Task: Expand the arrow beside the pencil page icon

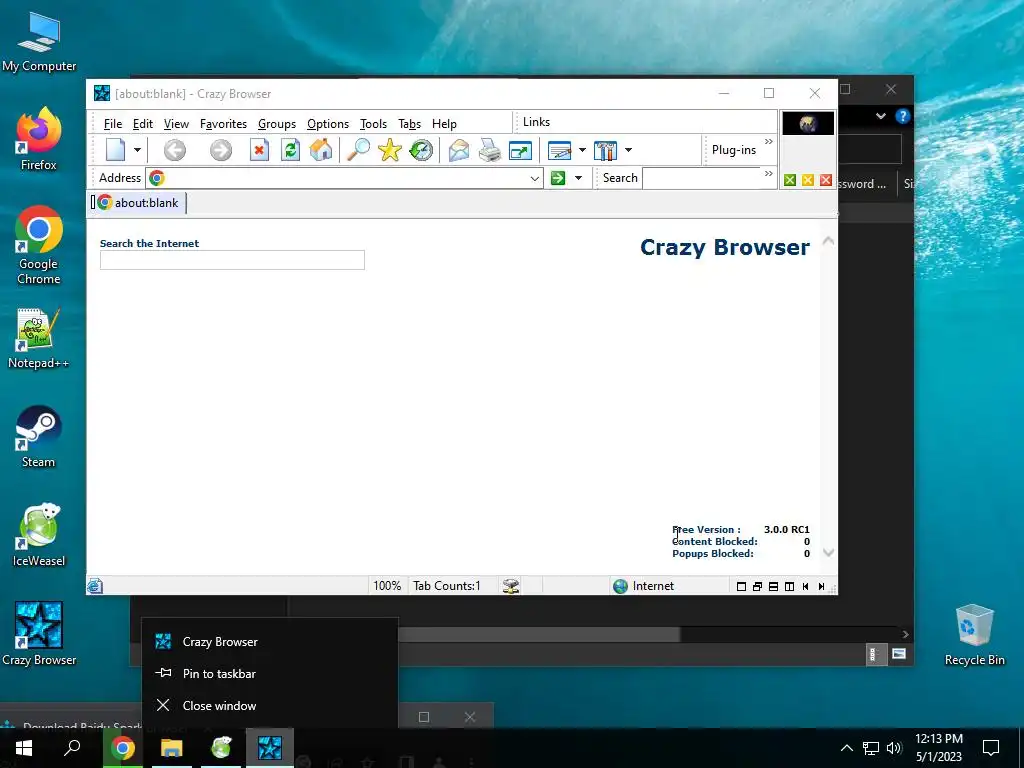Action: click(582, 150)
